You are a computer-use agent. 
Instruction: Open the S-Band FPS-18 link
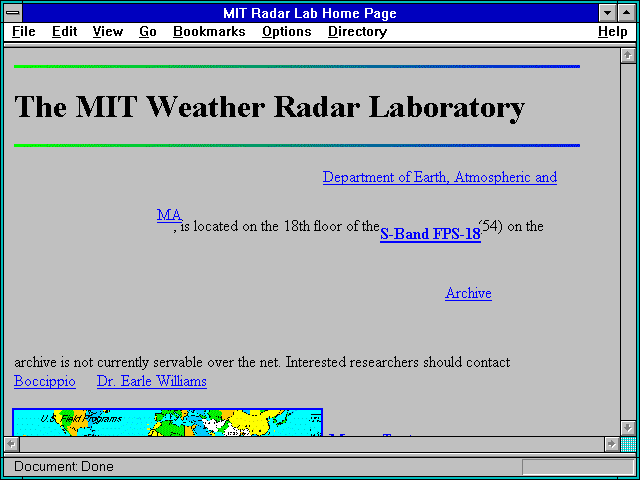coord(430,234)
